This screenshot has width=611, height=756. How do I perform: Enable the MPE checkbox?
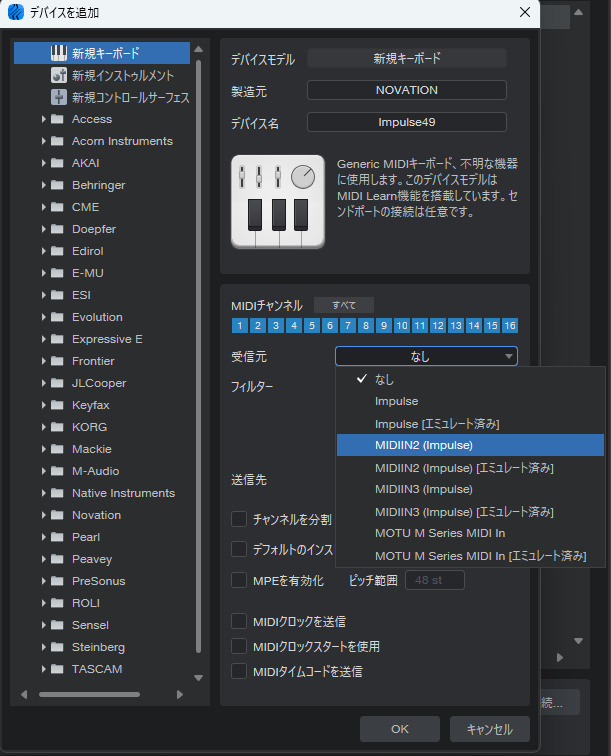[239, 580]
